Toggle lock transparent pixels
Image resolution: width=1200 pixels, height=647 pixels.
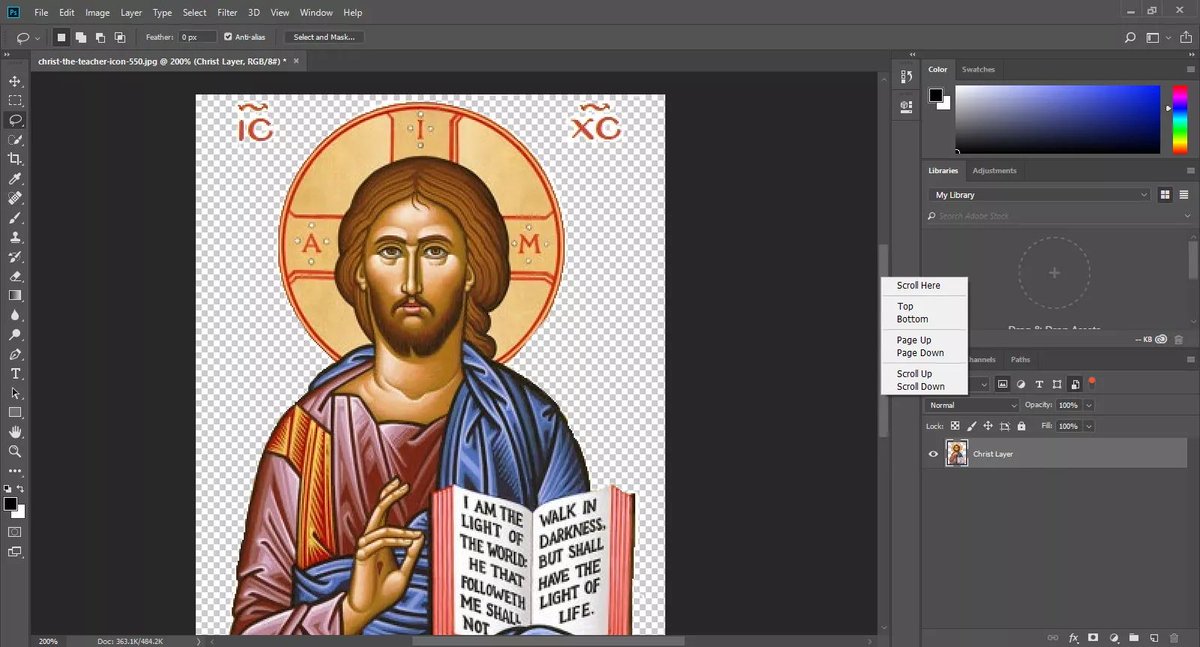tap(955, 426)
